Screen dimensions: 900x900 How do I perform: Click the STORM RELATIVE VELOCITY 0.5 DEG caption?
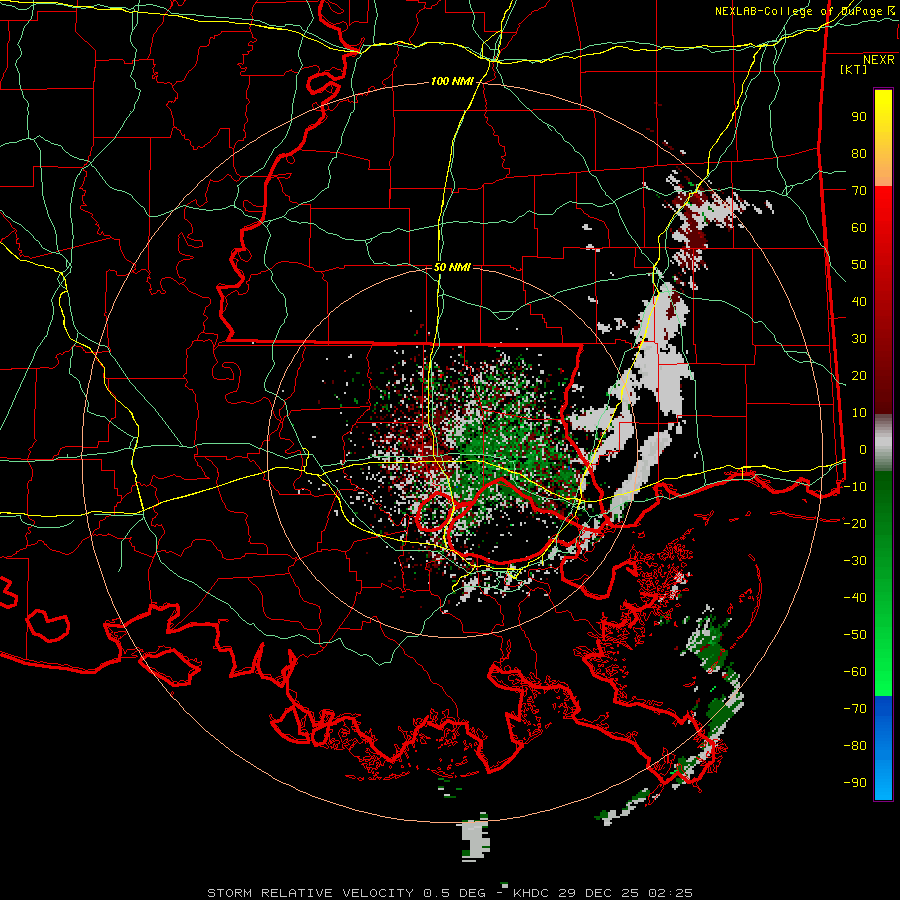346,893
